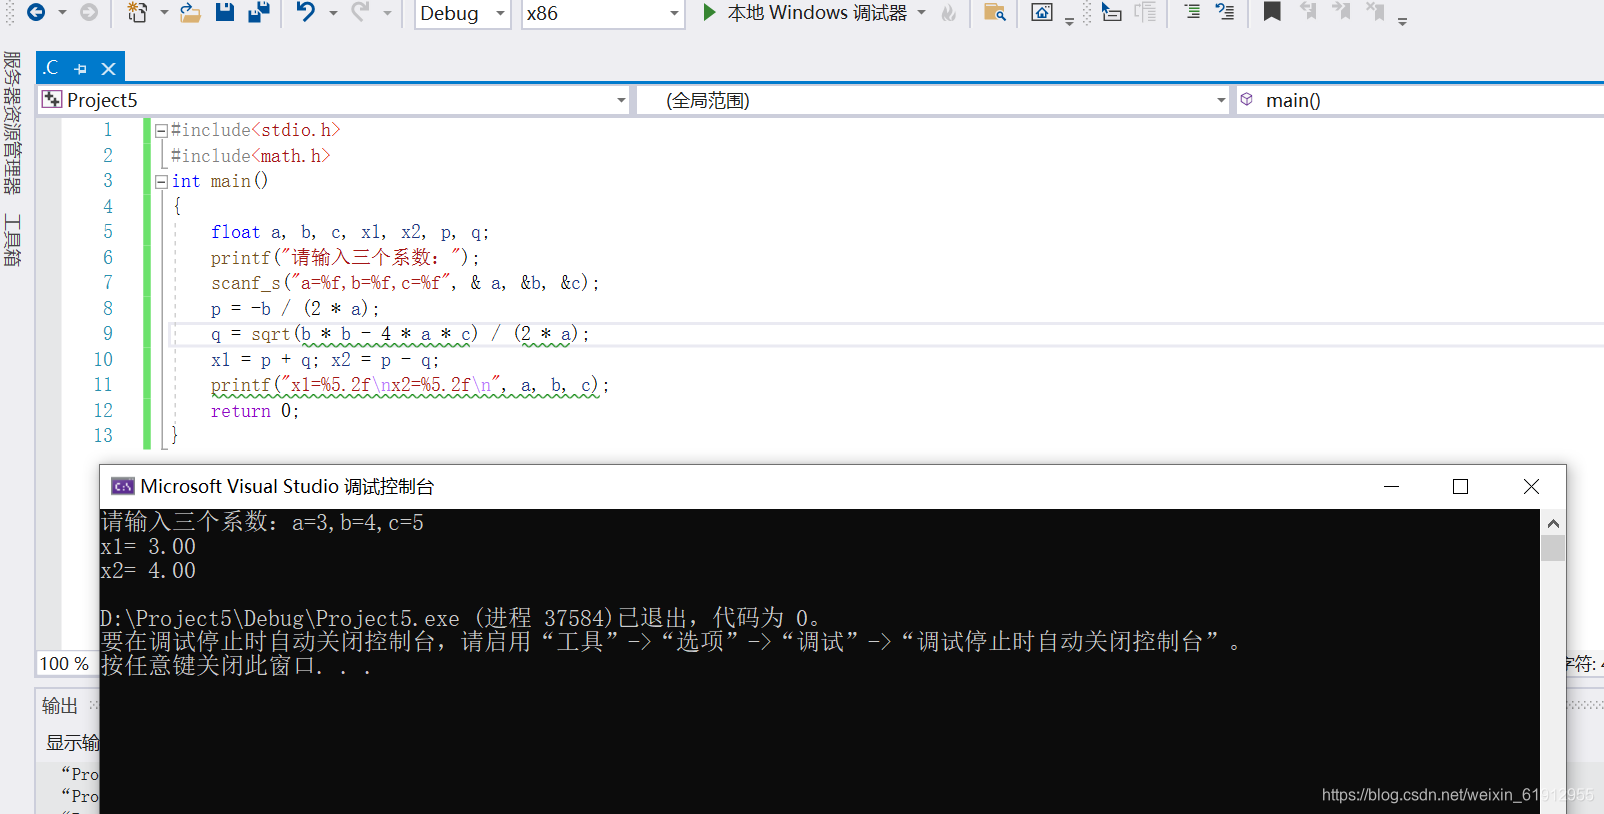Open the x86 platform dropdown
The height and width of the screenshot is (814, 1604).
pyautogui.click(x=603, y=13)
